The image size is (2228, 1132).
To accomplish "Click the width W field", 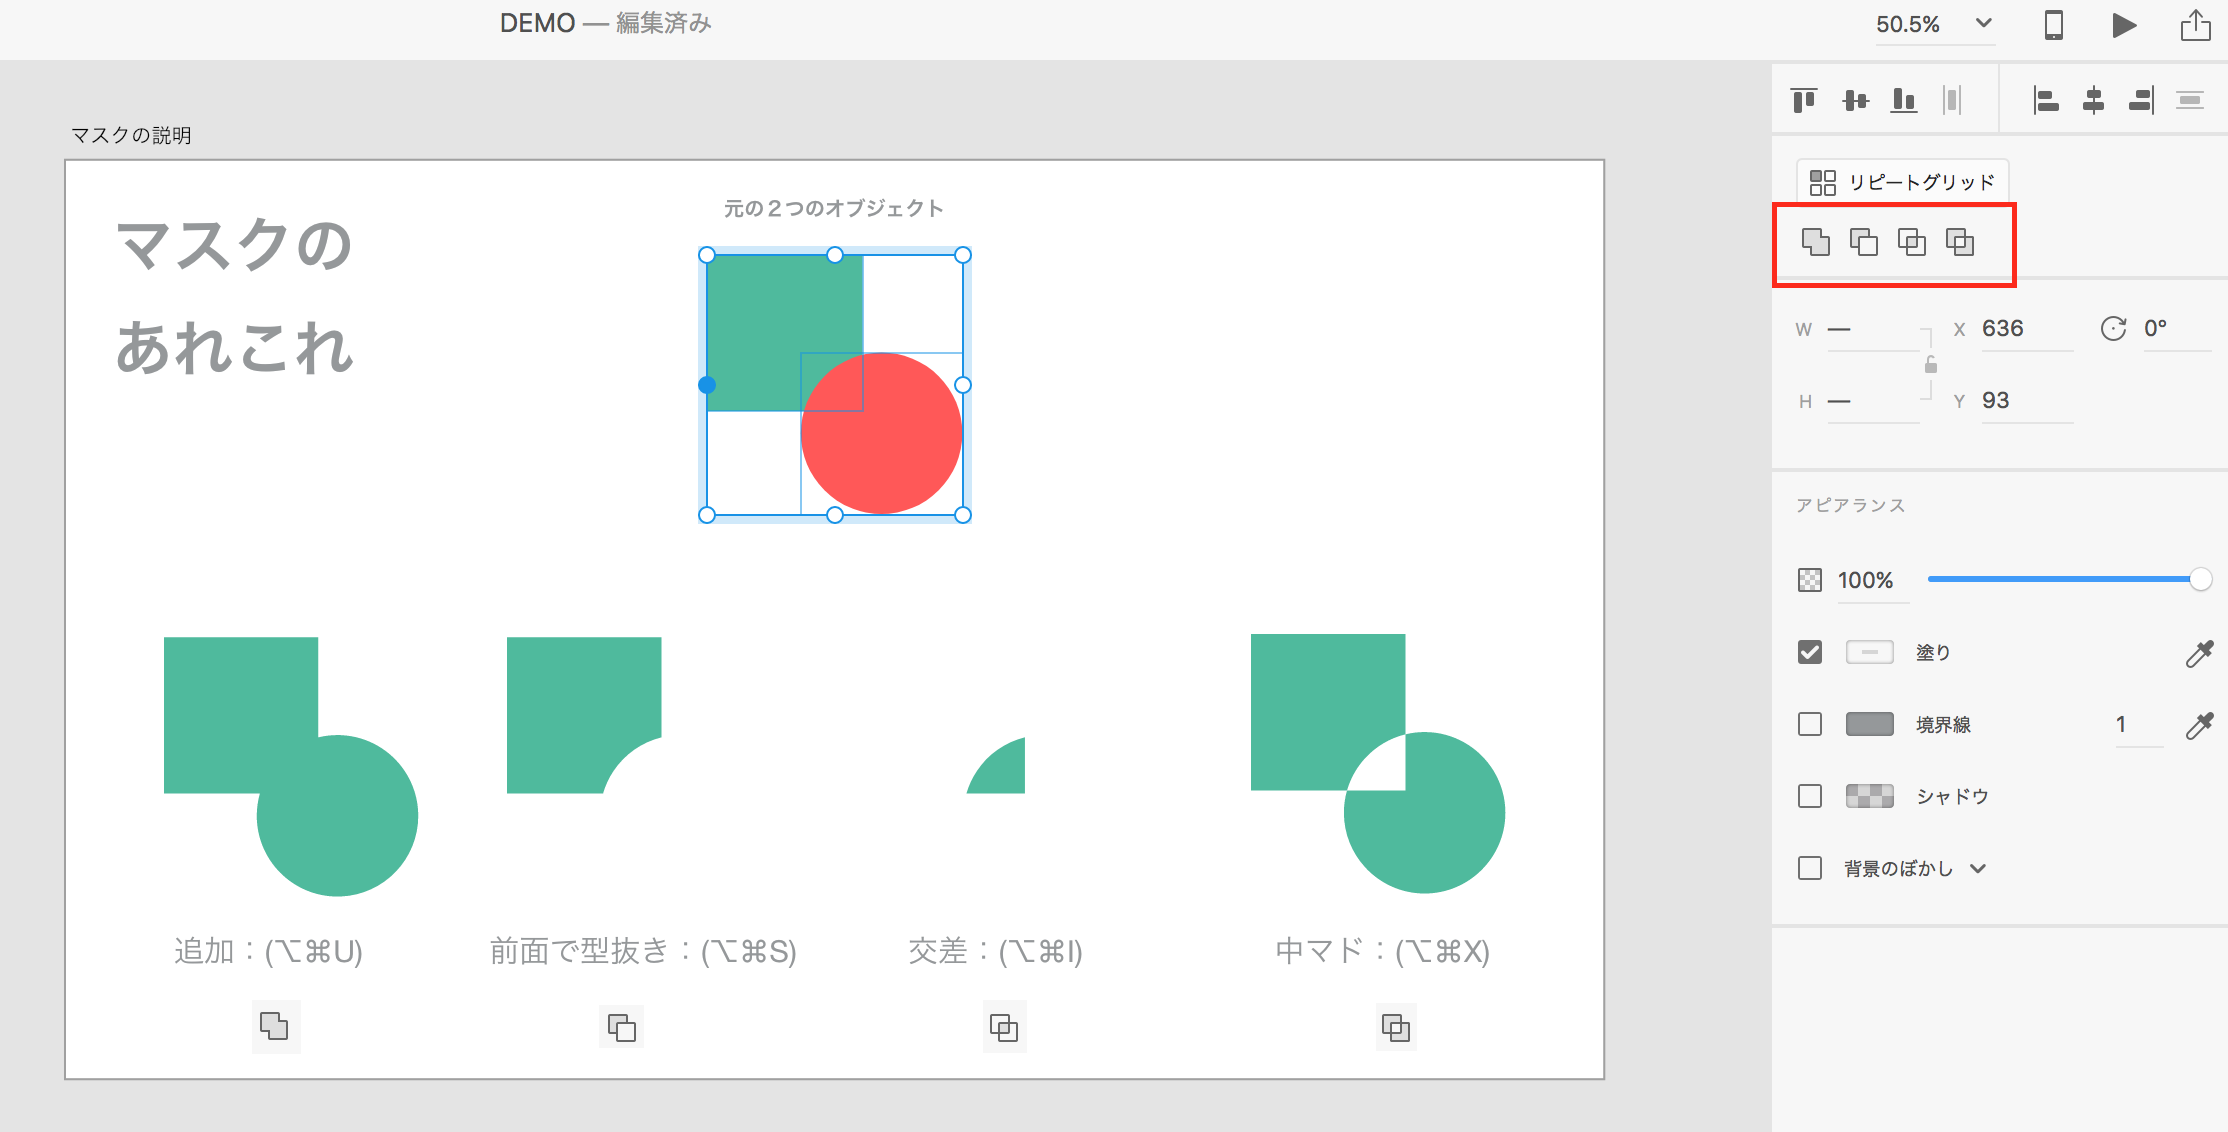I will [1873, 329].
